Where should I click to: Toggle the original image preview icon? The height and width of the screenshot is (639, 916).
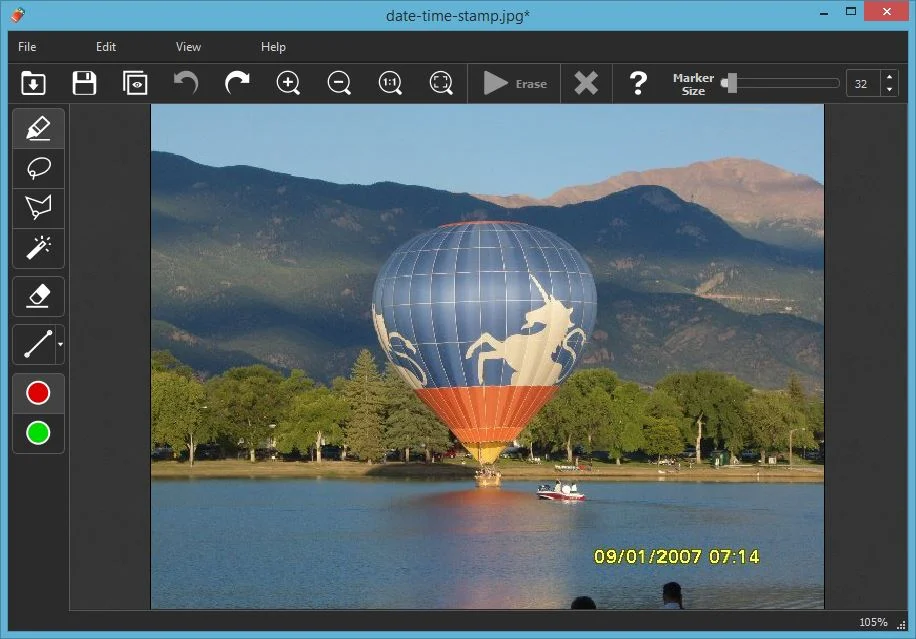pyautogui.click(x=135, y=83)
